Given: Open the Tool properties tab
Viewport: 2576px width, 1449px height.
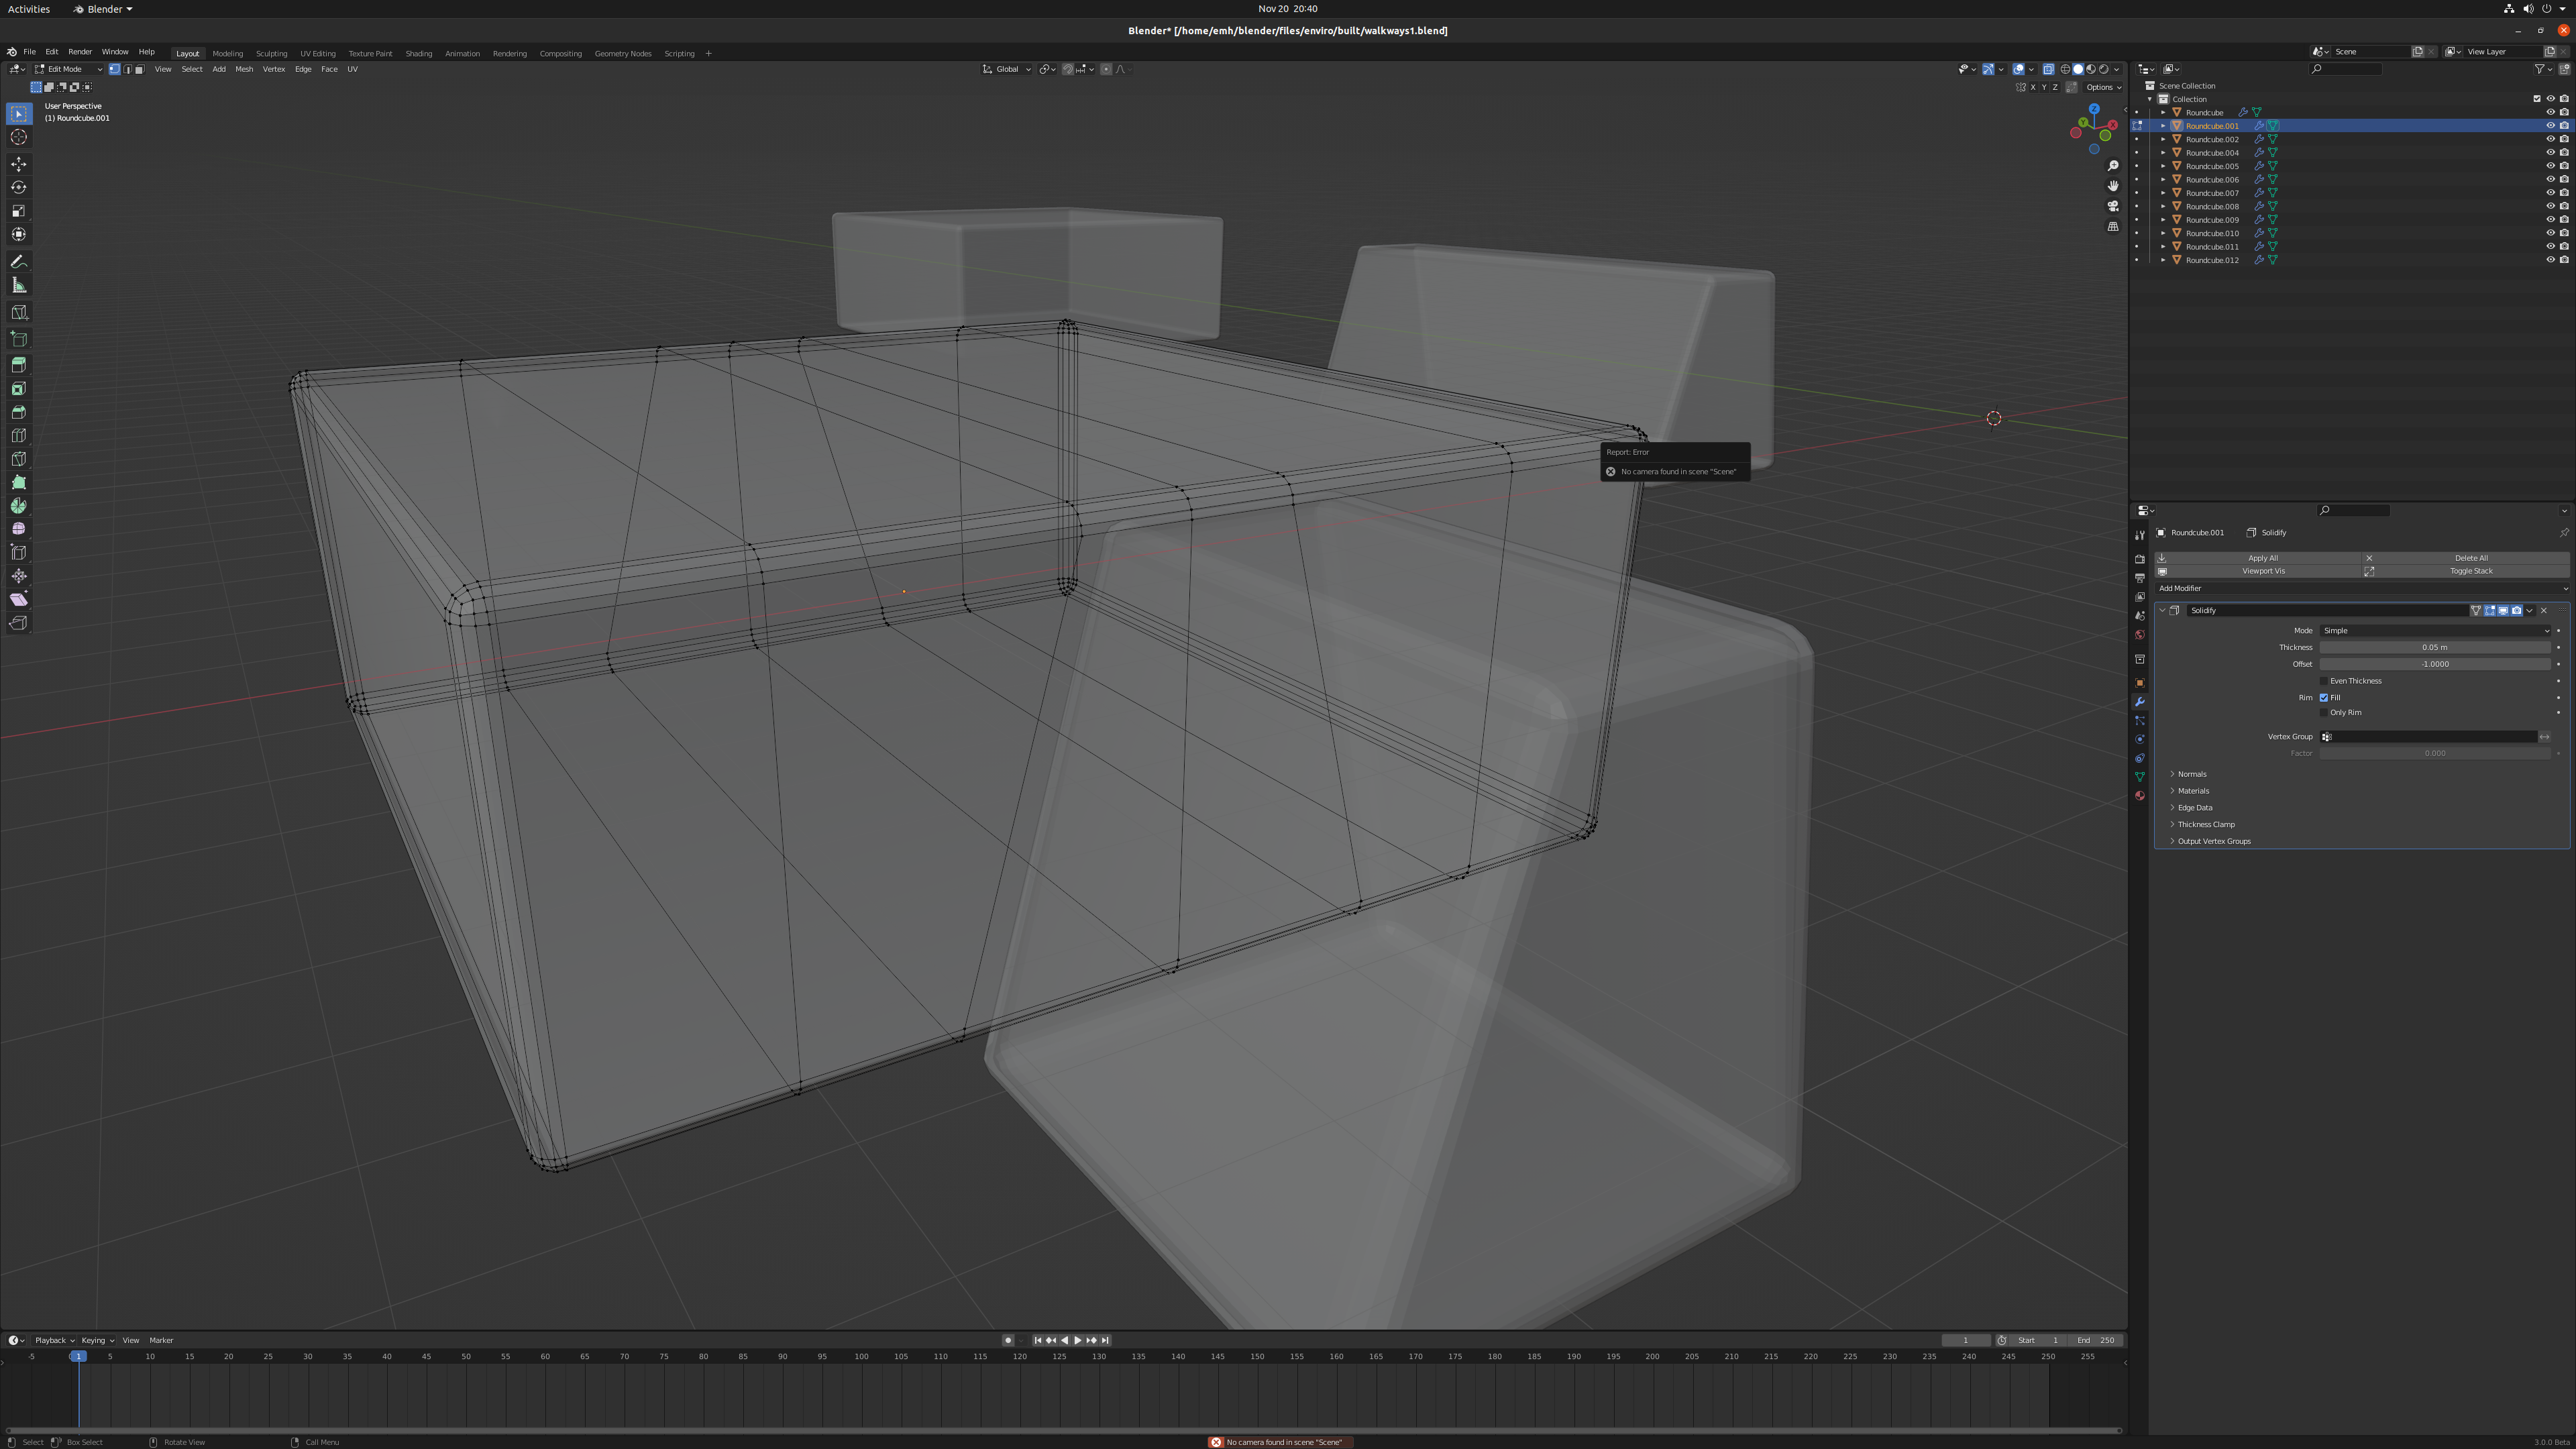Looking at the screenshot, I should pos(2140,535).
